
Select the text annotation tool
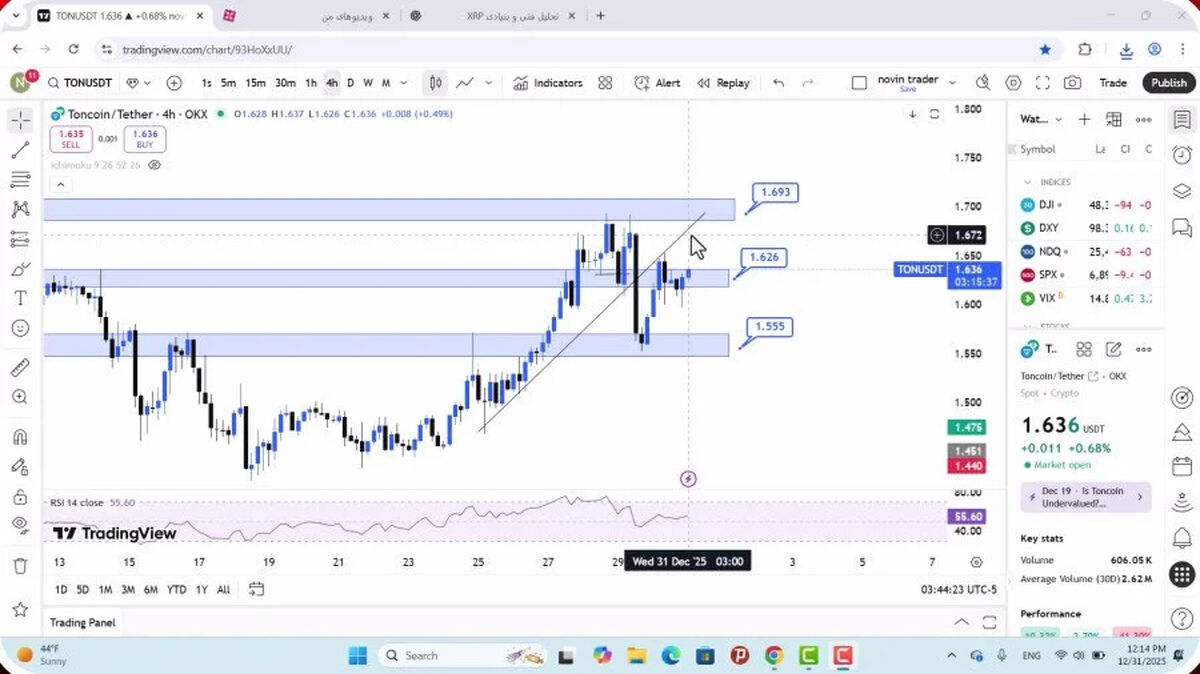20,298
